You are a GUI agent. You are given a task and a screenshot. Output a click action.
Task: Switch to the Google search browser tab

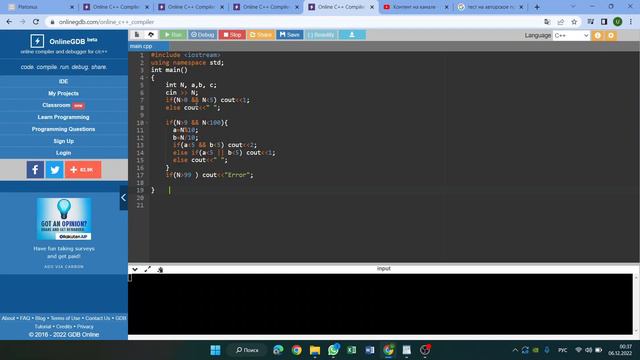(x=490, y=7)
